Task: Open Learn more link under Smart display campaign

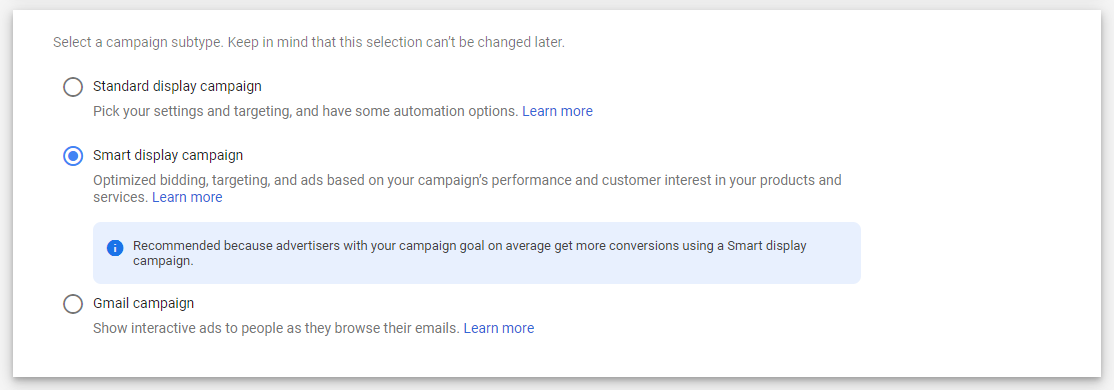Action: click(x=187, y=197)
